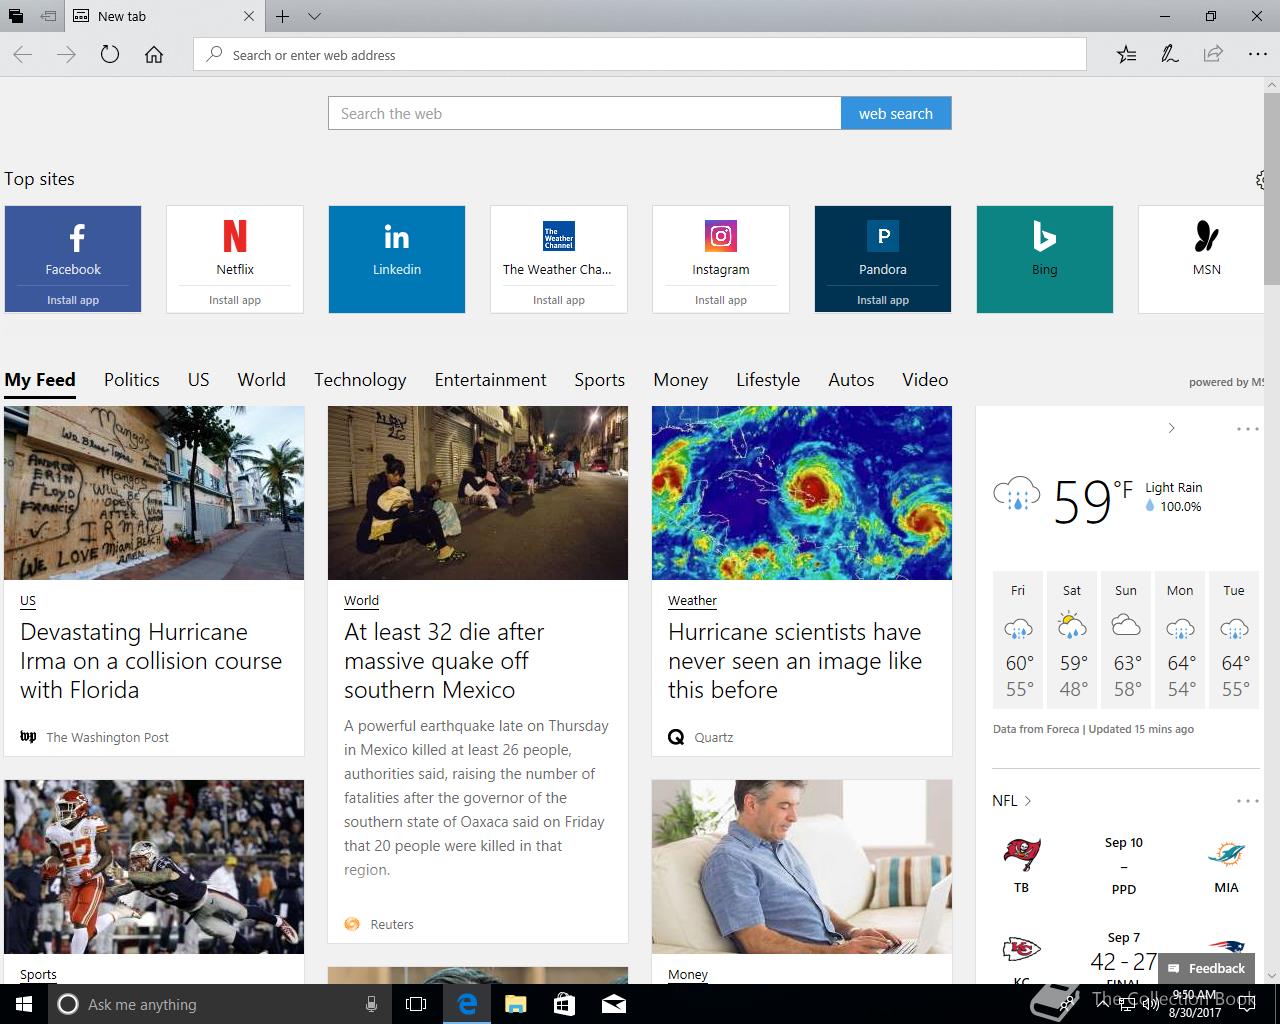Click the Share icon in toolbar
Screen dimensions: 1280x1024
(1213, 55)
